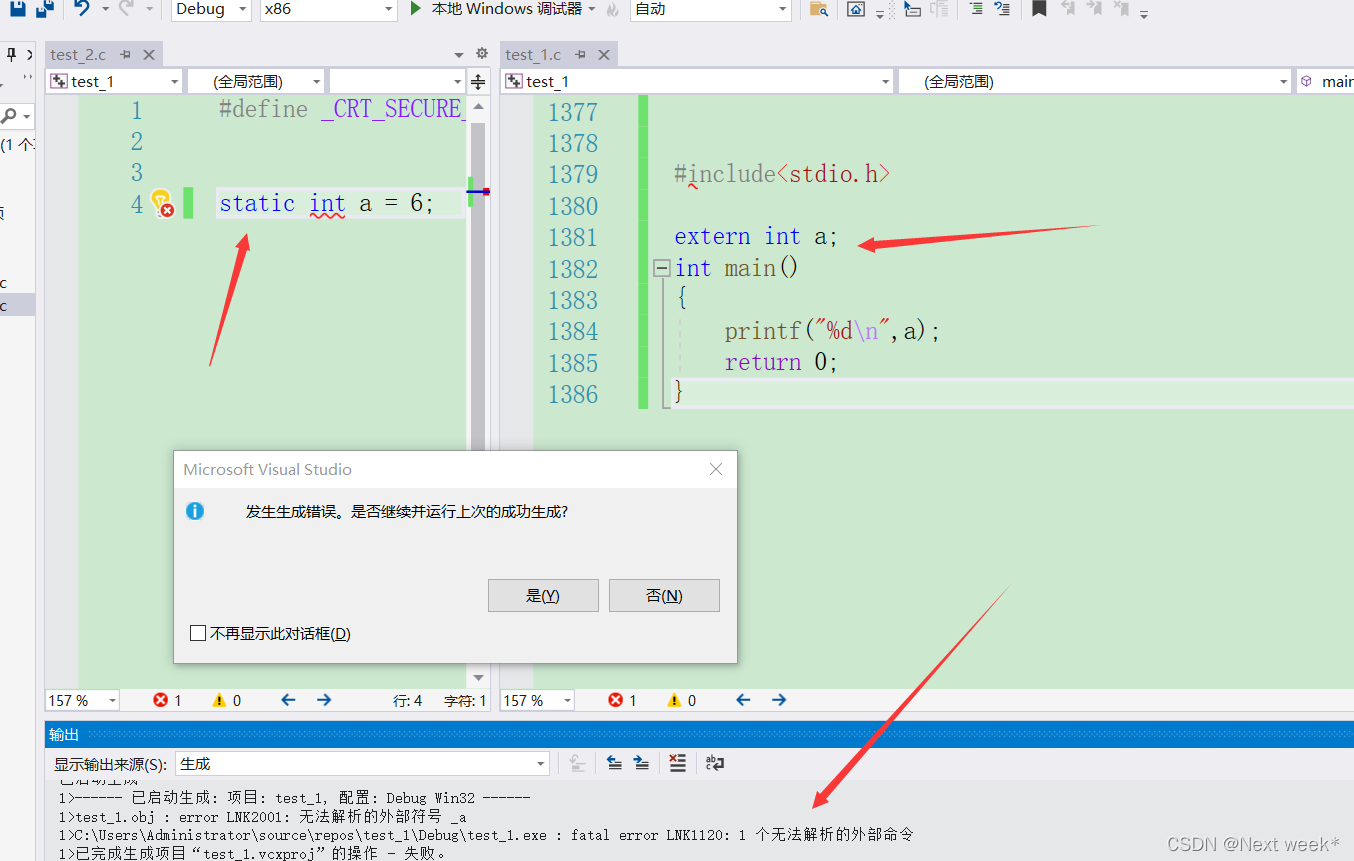Image resolution: width=1354 pixels, height=861 pixels.
Task: Click the Find in Files toolbar icon
Action: [x=818, y=9]
